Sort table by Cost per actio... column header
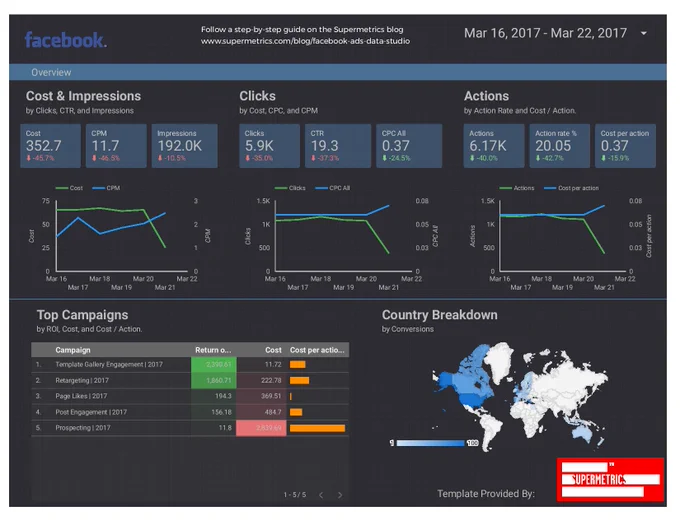The image size is (680, 525). pyautogui.click(x=317, y=350)
